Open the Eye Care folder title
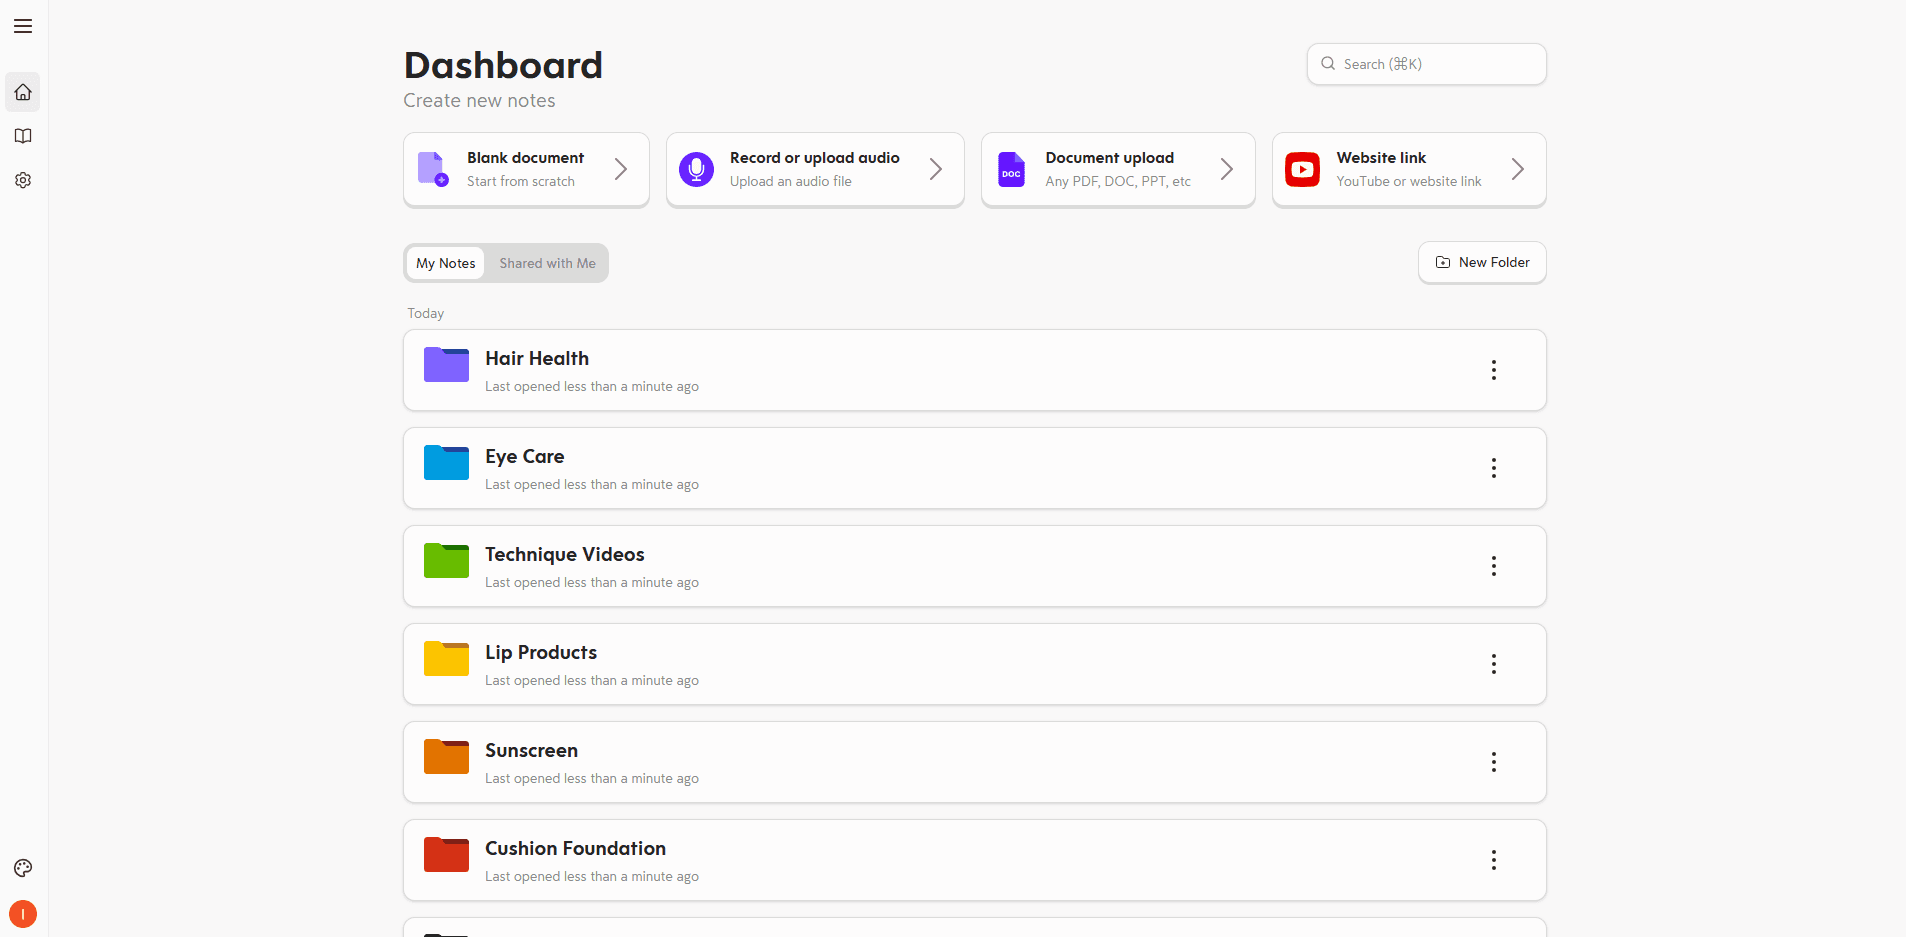 [x=525, y=456]
